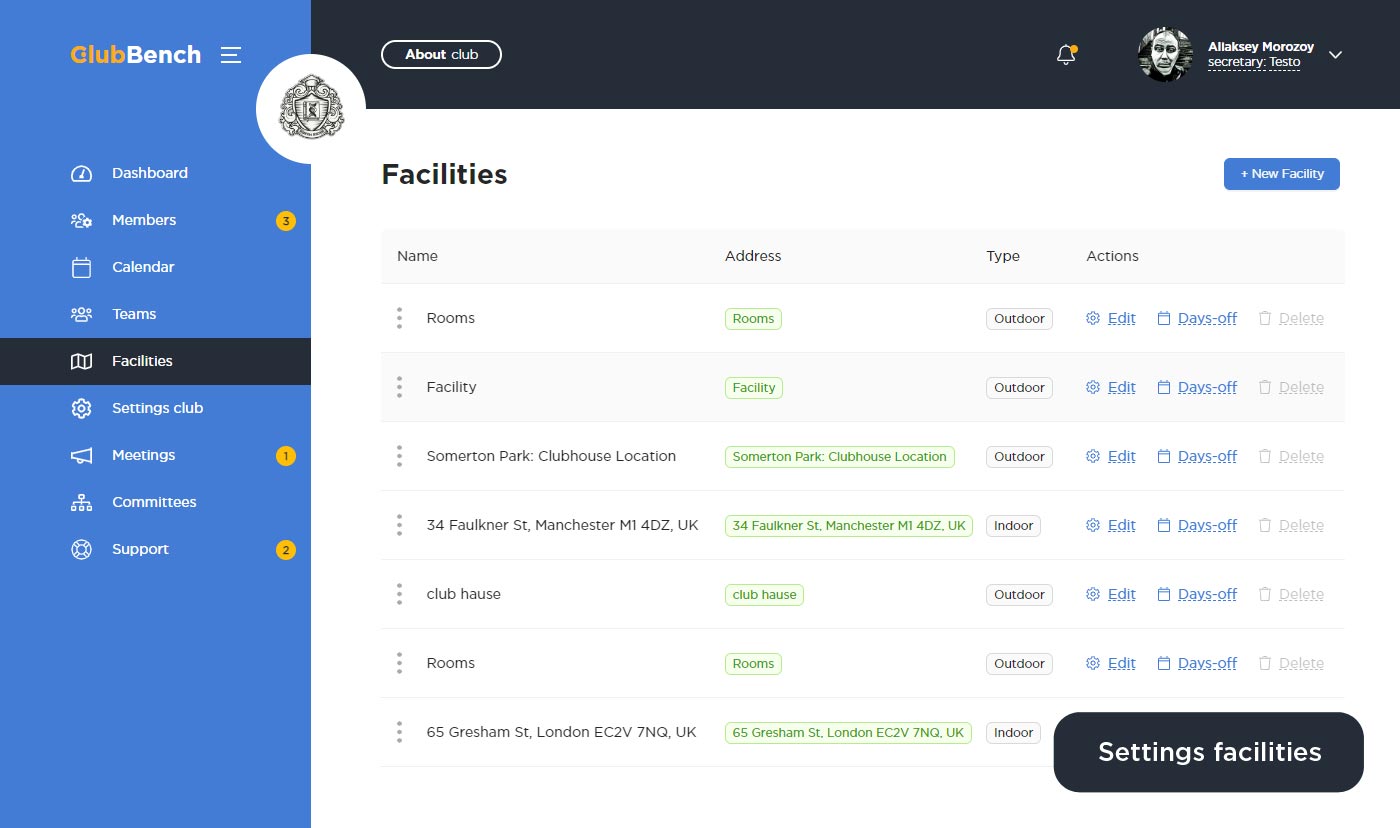Open Days-off for 34 Faulkner St facility
Screen dimensions: 1400x828
tap(1197, 525)
